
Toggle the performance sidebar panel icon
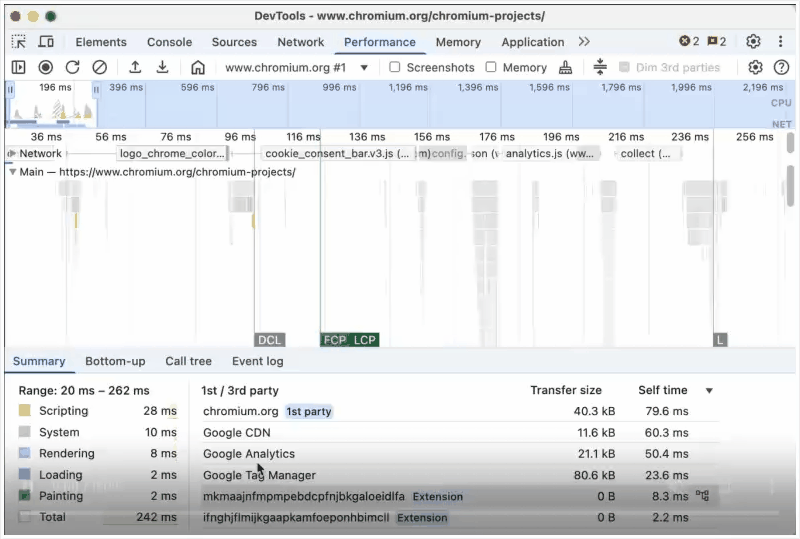point(18,67)
